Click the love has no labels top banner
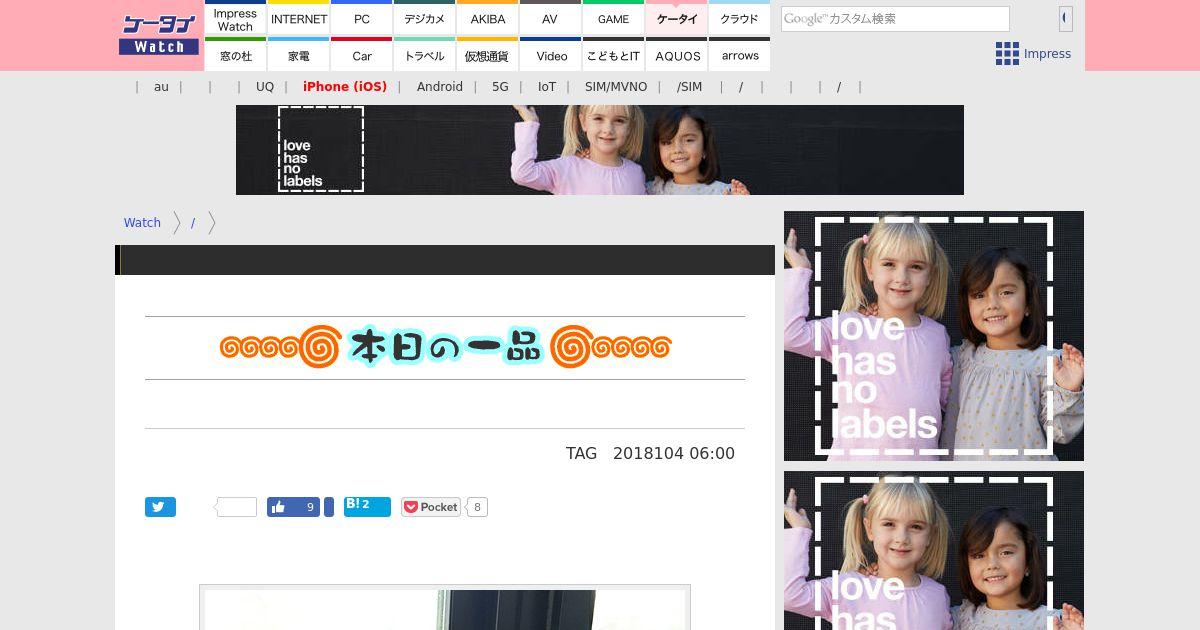This screenshot has height=630, width=1200. coord(600,150)
